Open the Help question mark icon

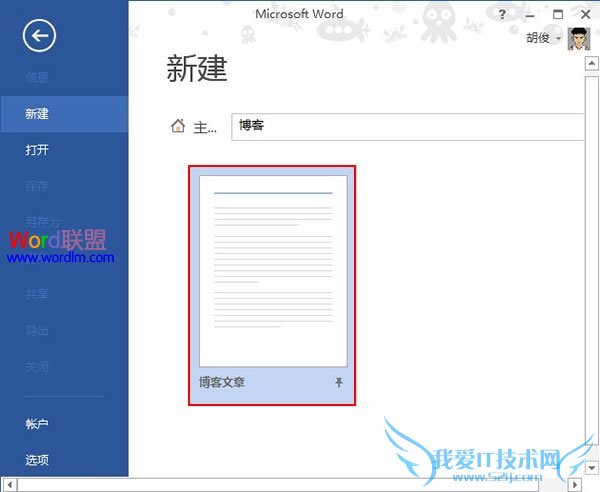tap(502, 15)
